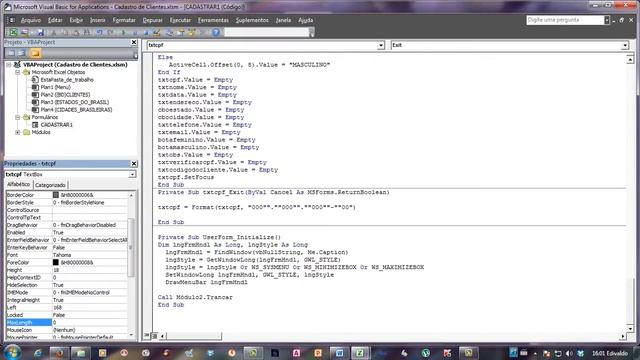Click the Save icon in toolbar
640x360 pixels.
click(40, 32)
